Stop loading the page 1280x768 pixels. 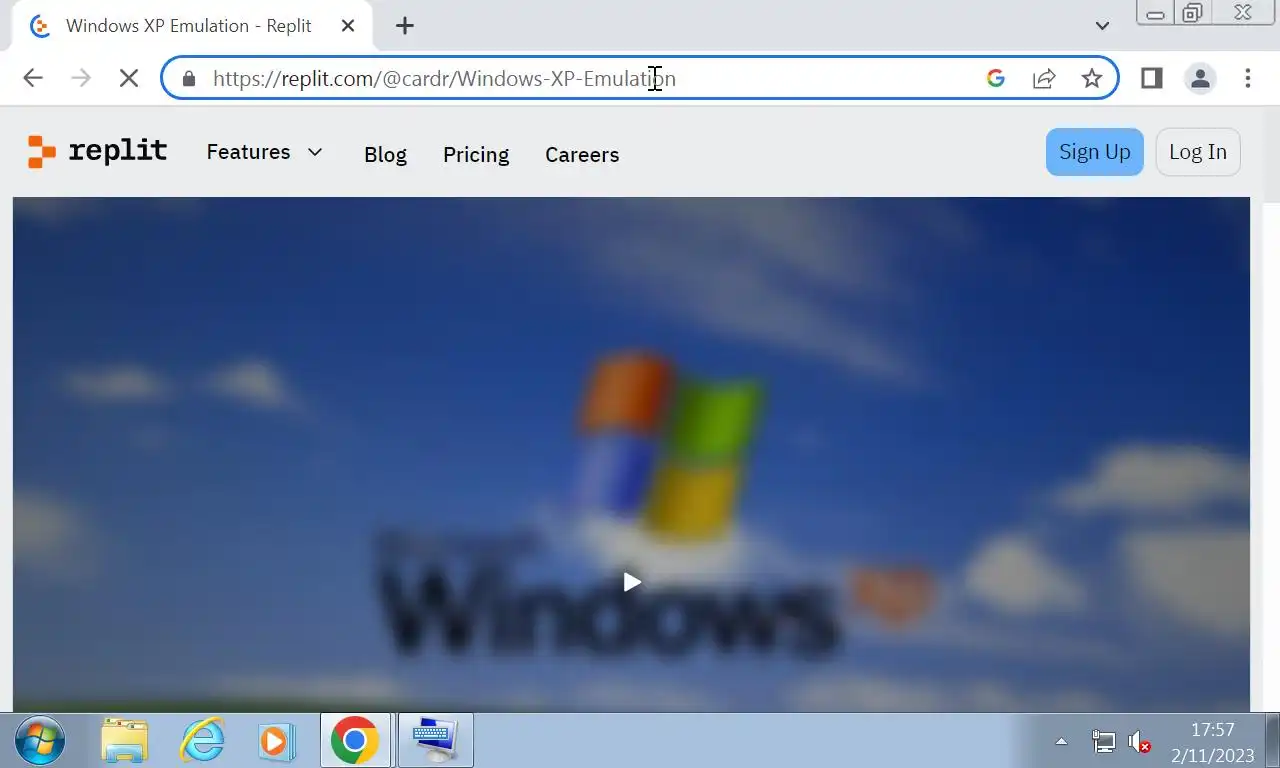click(x=128, y=78)
